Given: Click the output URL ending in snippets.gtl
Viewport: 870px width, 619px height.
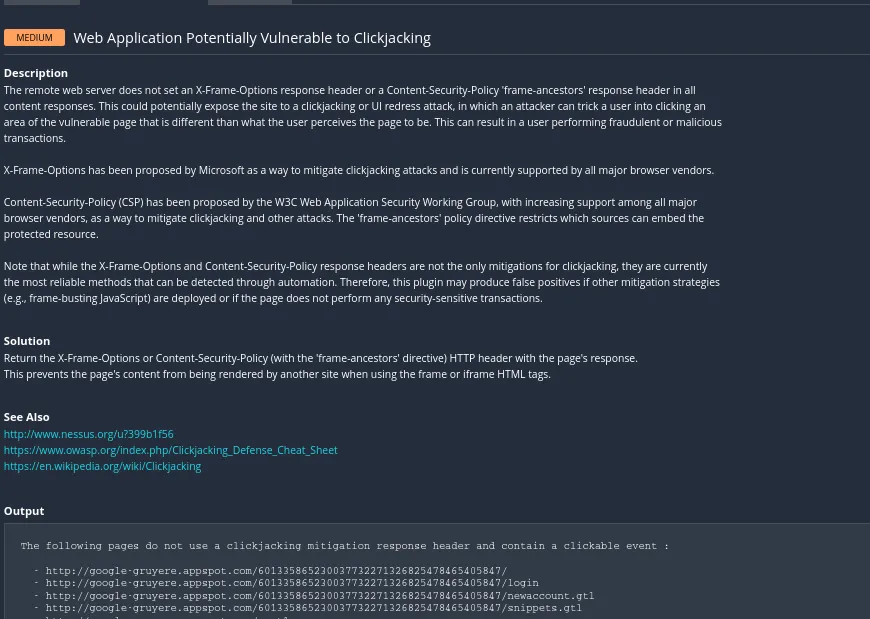Looking at the screenshot, I should coord(313,608).
